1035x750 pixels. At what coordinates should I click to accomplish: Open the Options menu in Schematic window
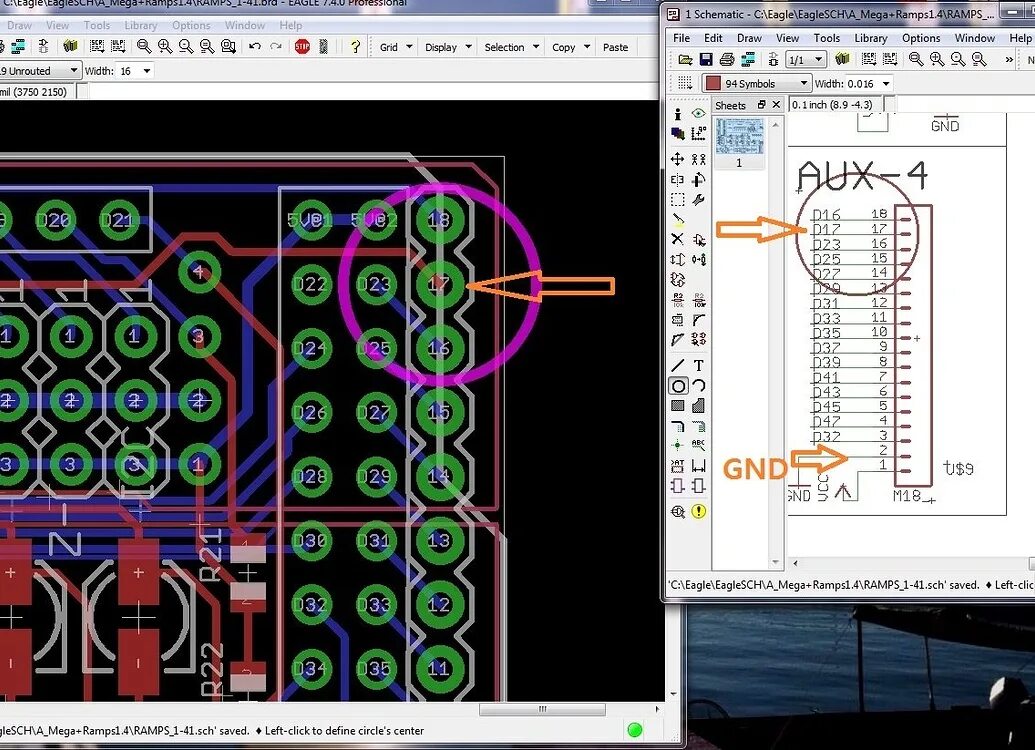[x=921, y=38]
